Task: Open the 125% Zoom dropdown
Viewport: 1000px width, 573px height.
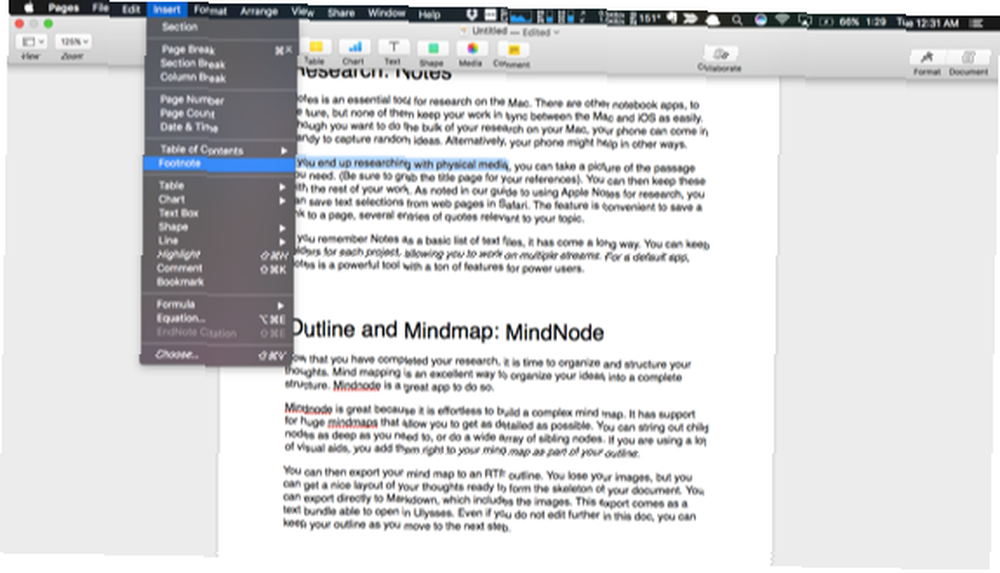Action: pos(73,42)
